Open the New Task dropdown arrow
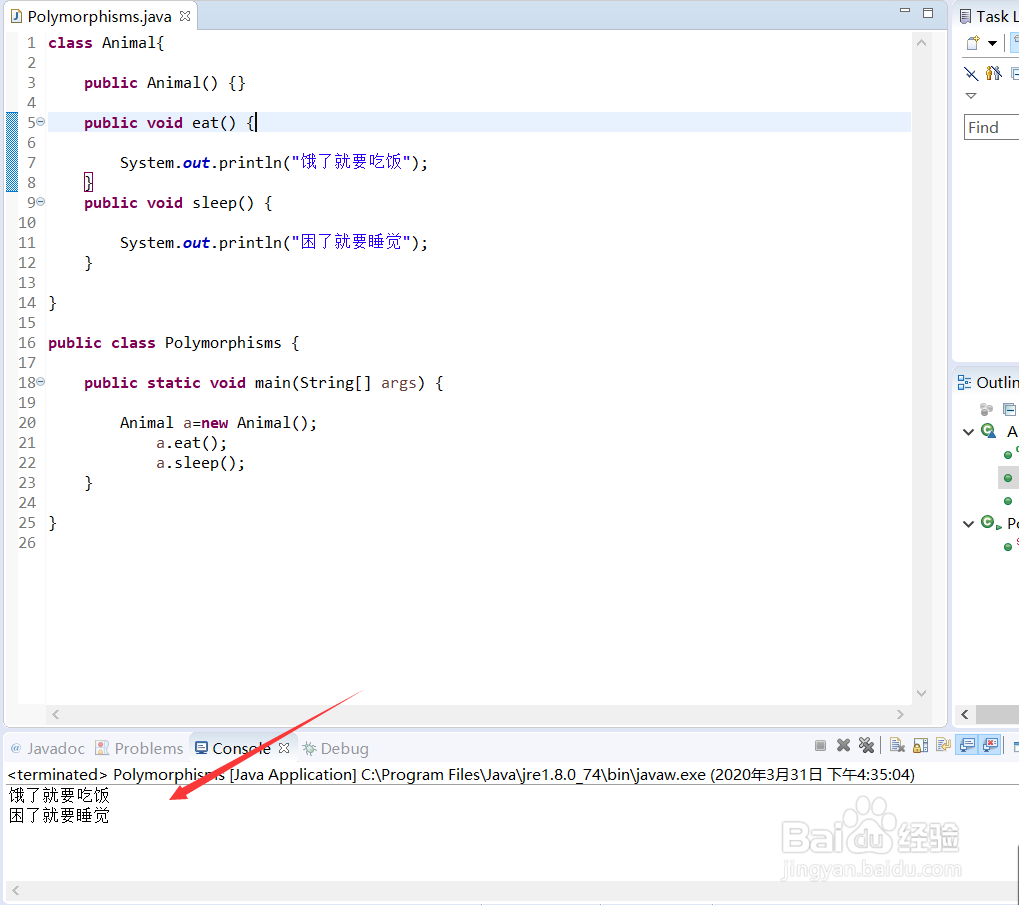The width and height of the screenshot is (1019, 905). click(992, 44)
